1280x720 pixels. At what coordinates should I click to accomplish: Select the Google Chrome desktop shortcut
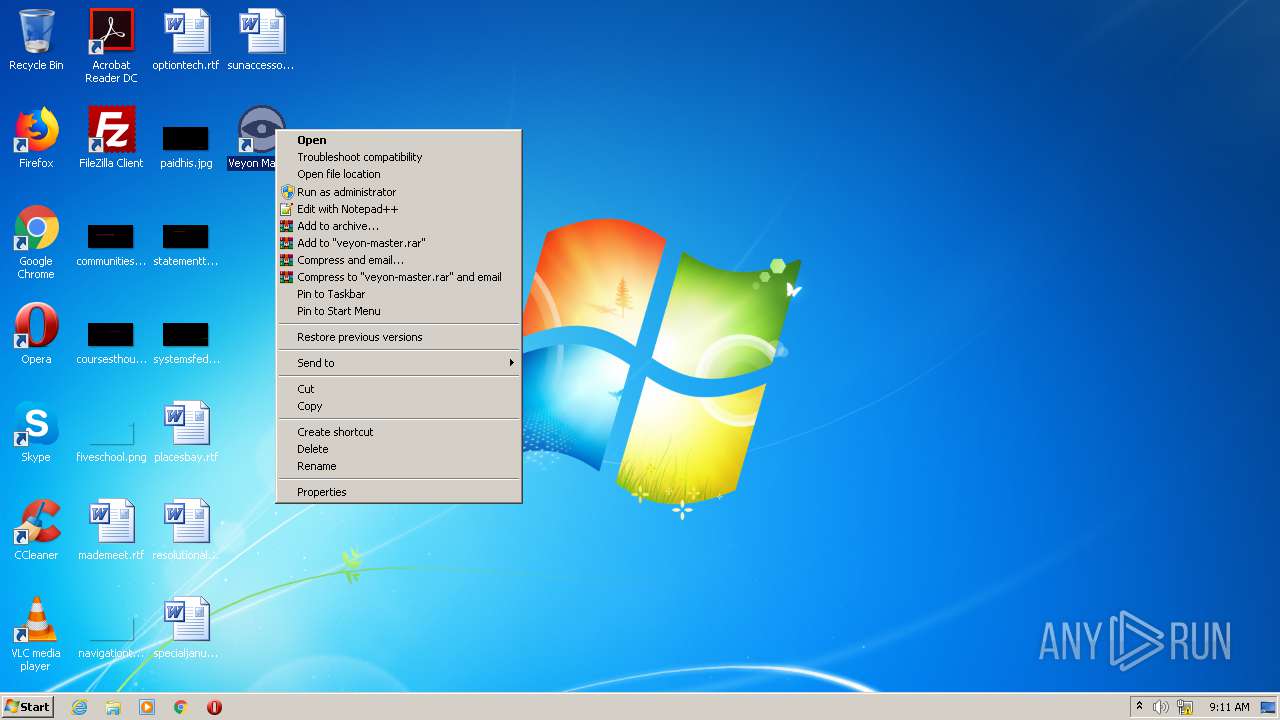click(x=36, y=242)
